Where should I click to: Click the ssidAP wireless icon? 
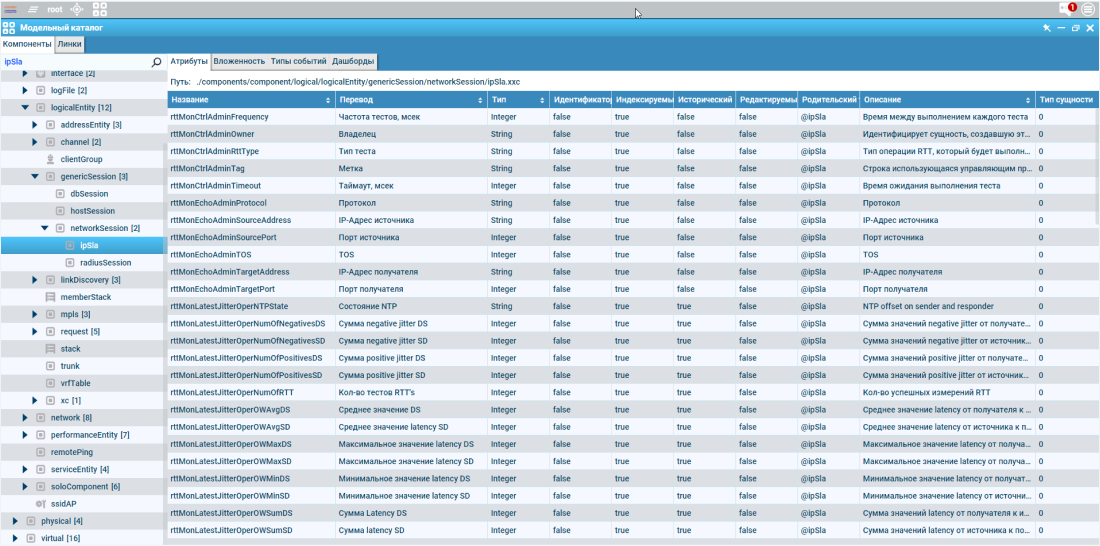coord(40,504)
